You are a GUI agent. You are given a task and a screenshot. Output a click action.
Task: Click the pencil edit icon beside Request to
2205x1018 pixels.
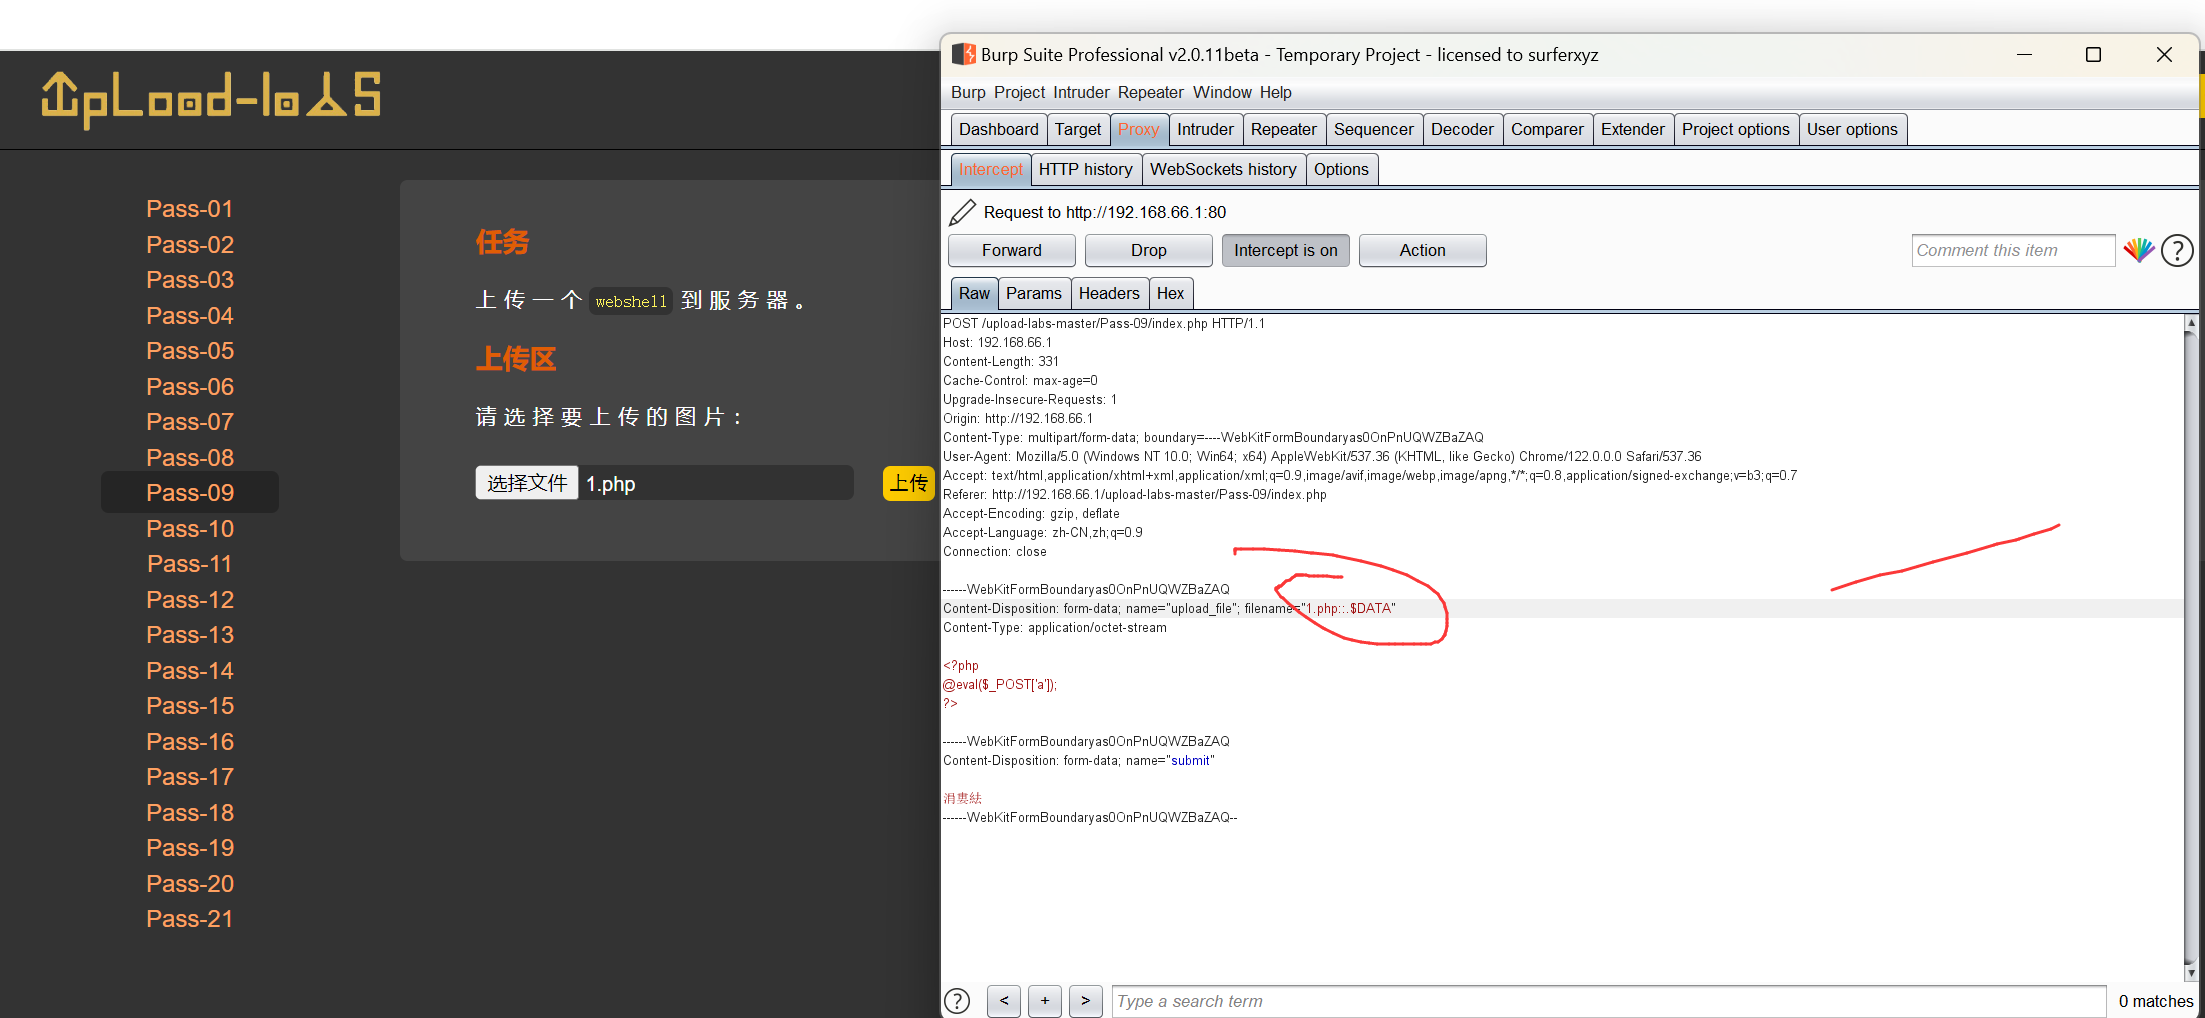(x=962, y=212)
